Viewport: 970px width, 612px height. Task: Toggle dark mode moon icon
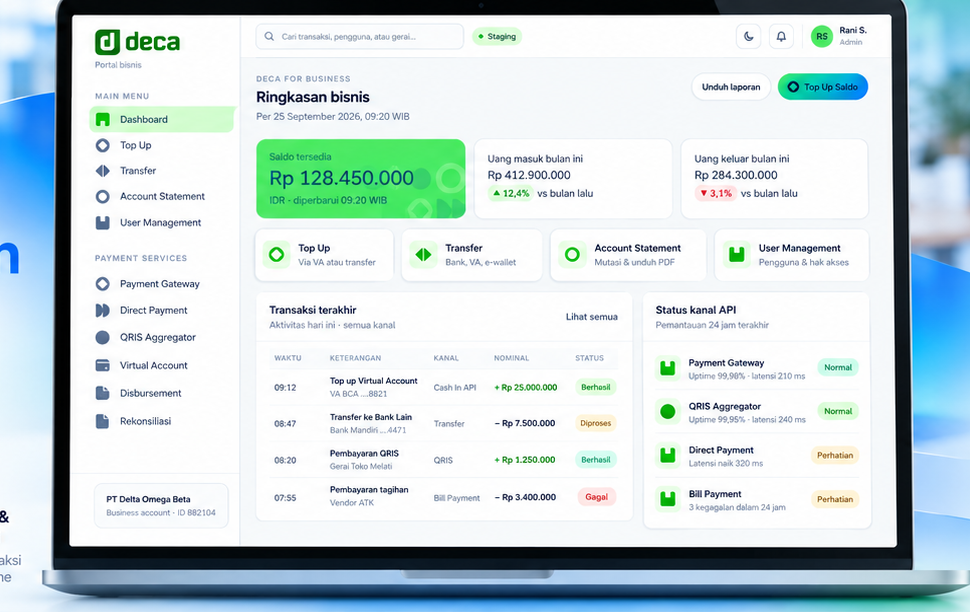pyautogui.click(x=749, y=37)
